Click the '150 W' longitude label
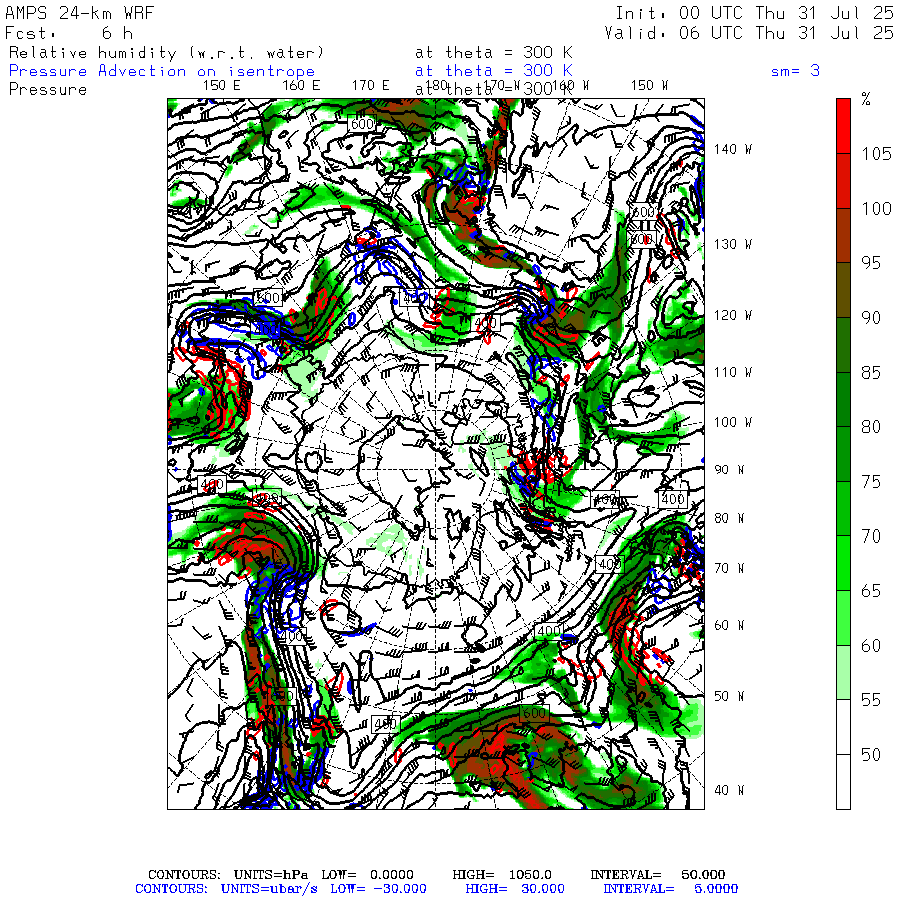900x900 pixels. click(649, 86)
